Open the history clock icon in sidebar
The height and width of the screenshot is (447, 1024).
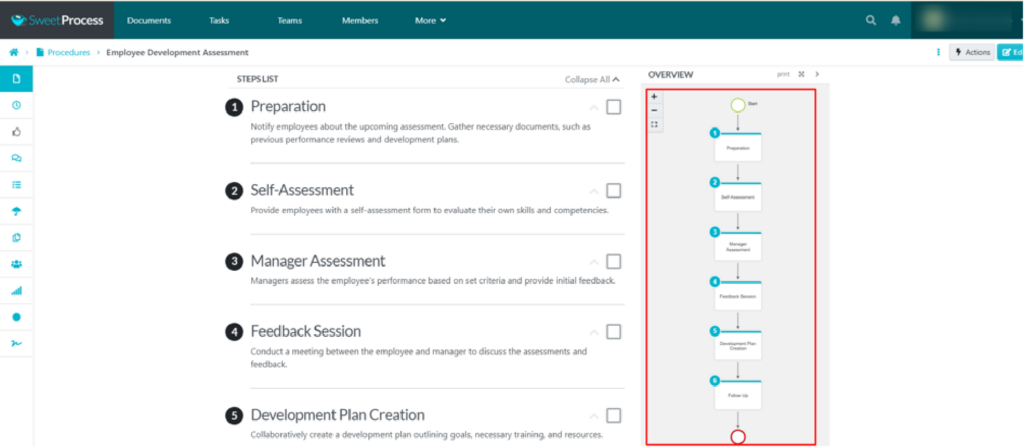pyautogui.click(x=16, y=105)
